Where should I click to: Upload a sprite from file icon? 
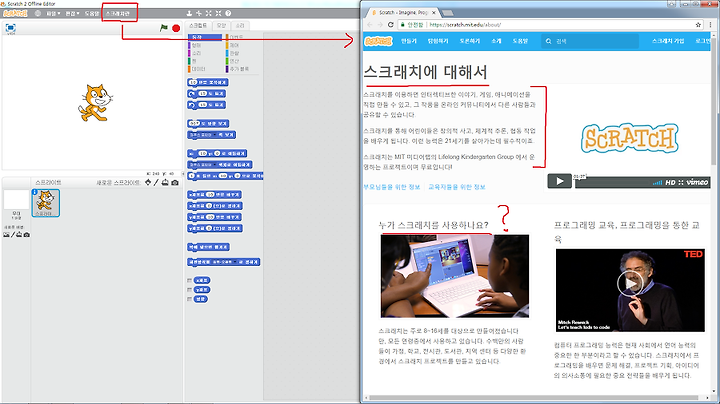point(165,182)
